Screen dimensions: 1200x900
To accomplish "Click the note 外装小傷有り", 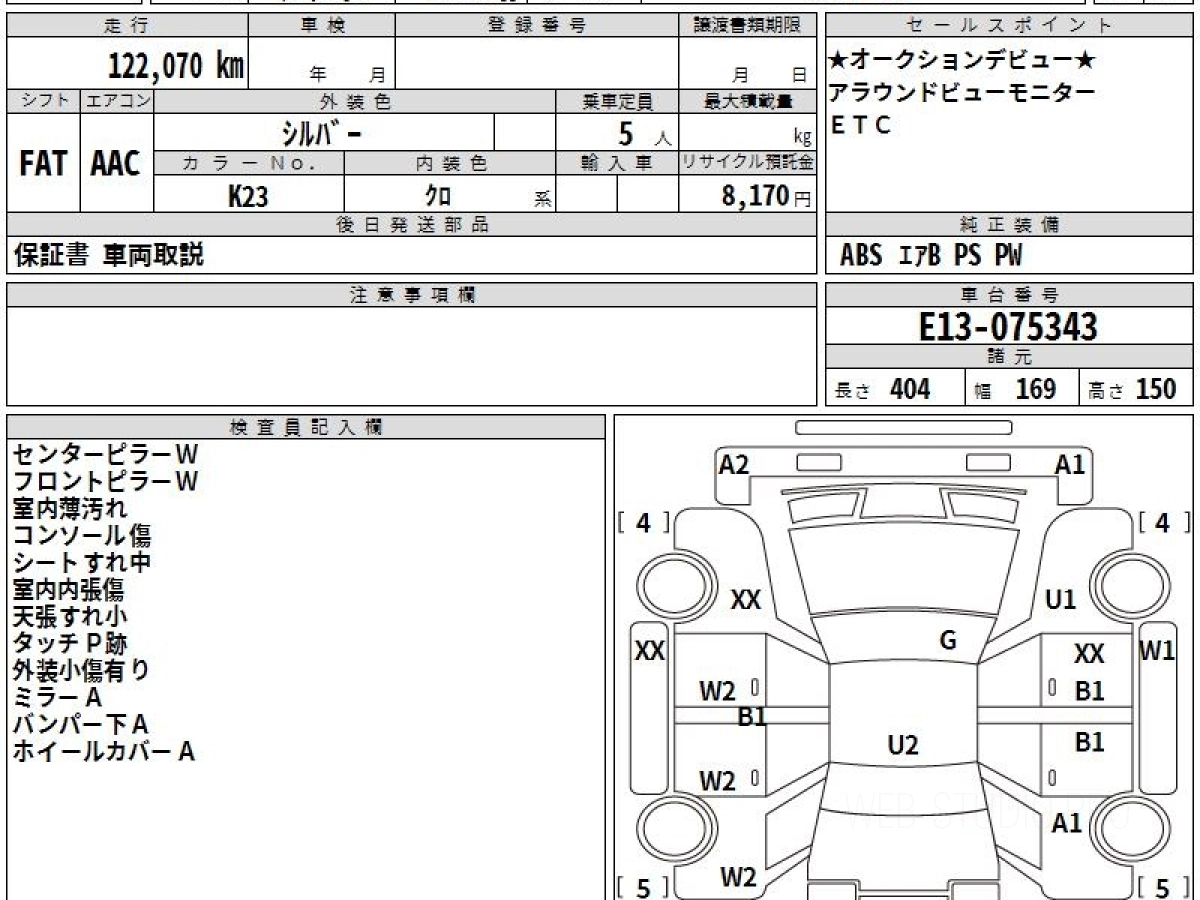I will pos(82,671).
